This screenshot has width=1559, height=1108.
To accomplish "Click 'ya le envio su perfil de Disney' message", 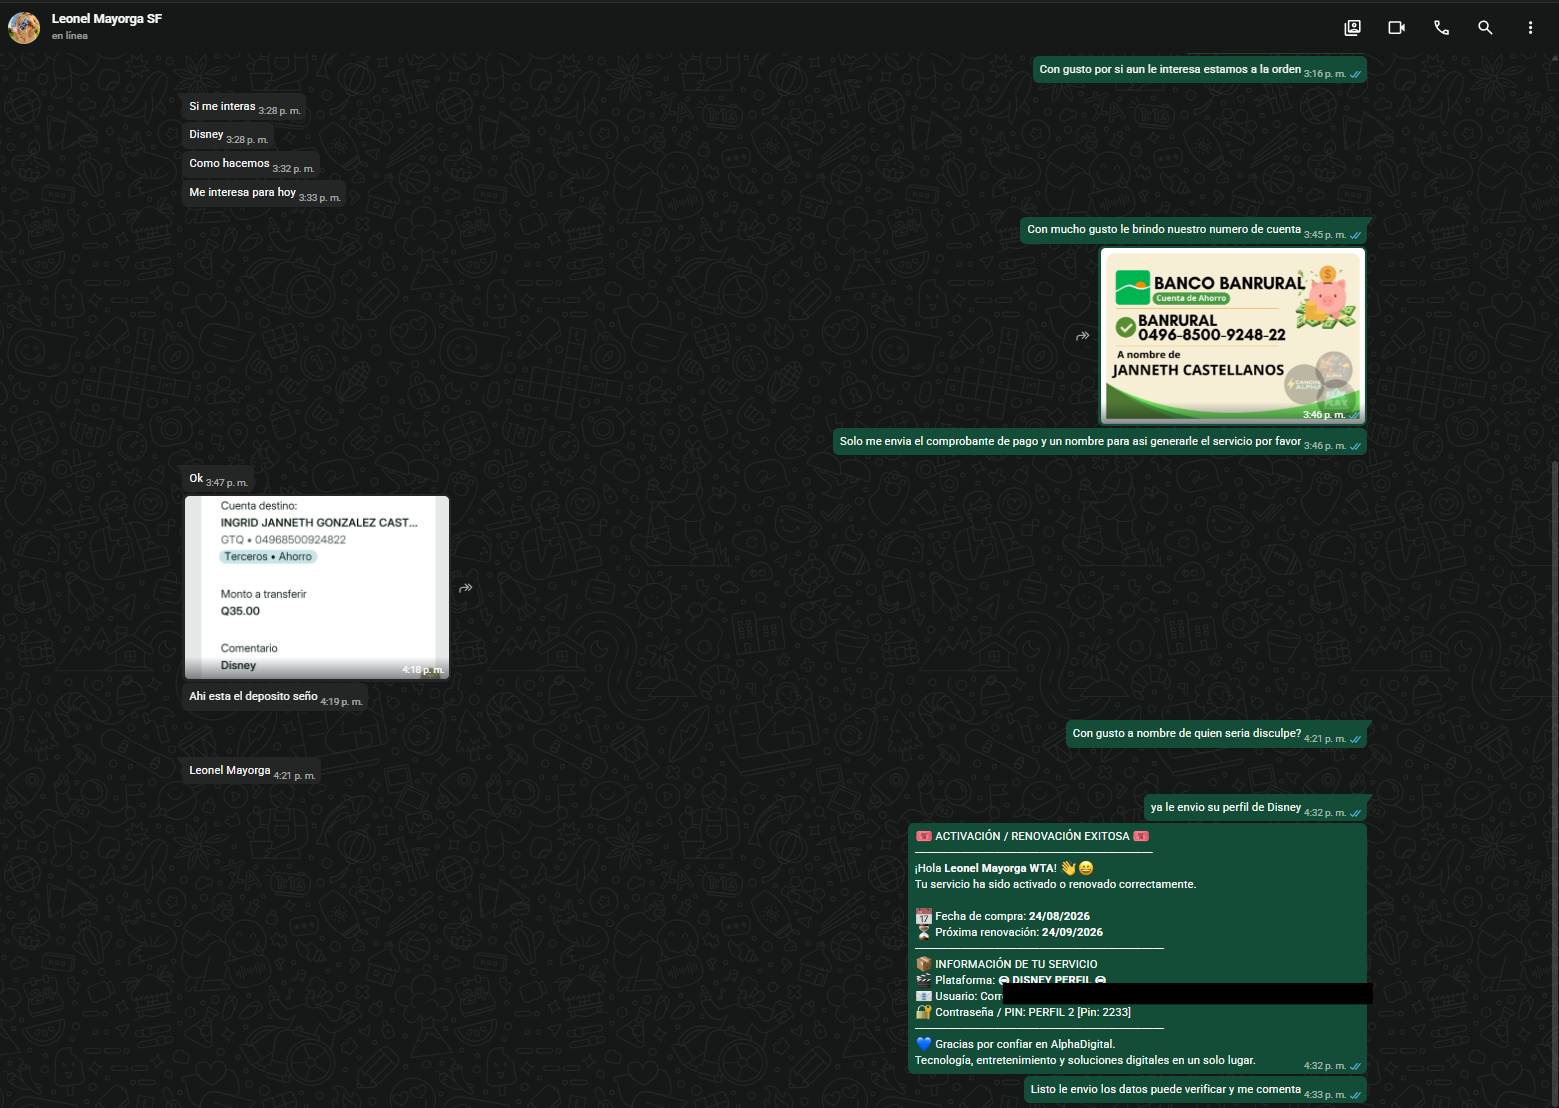I will [1255, 808].
